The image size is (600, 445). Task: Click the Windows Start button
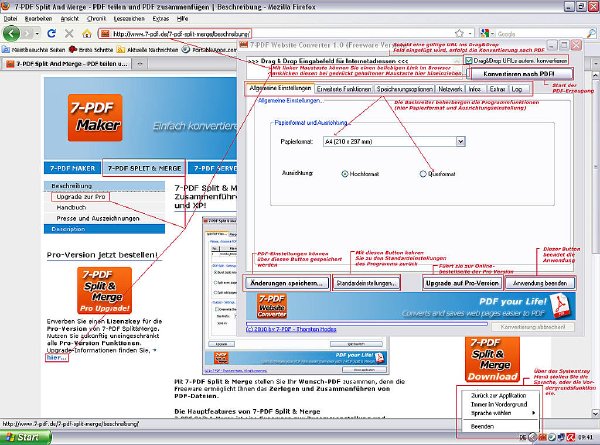pyautogui.click(x=25, y=437)
